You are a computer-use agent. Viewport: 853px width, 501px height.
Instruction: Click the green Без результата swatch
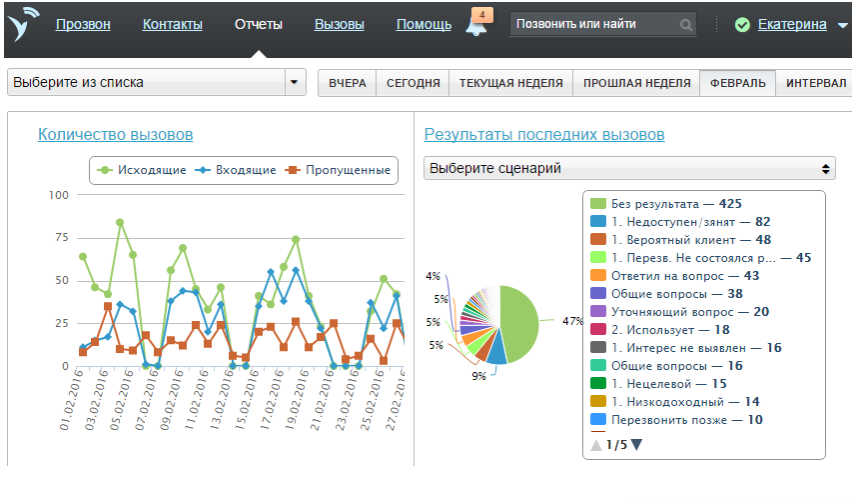click(598, 204)
